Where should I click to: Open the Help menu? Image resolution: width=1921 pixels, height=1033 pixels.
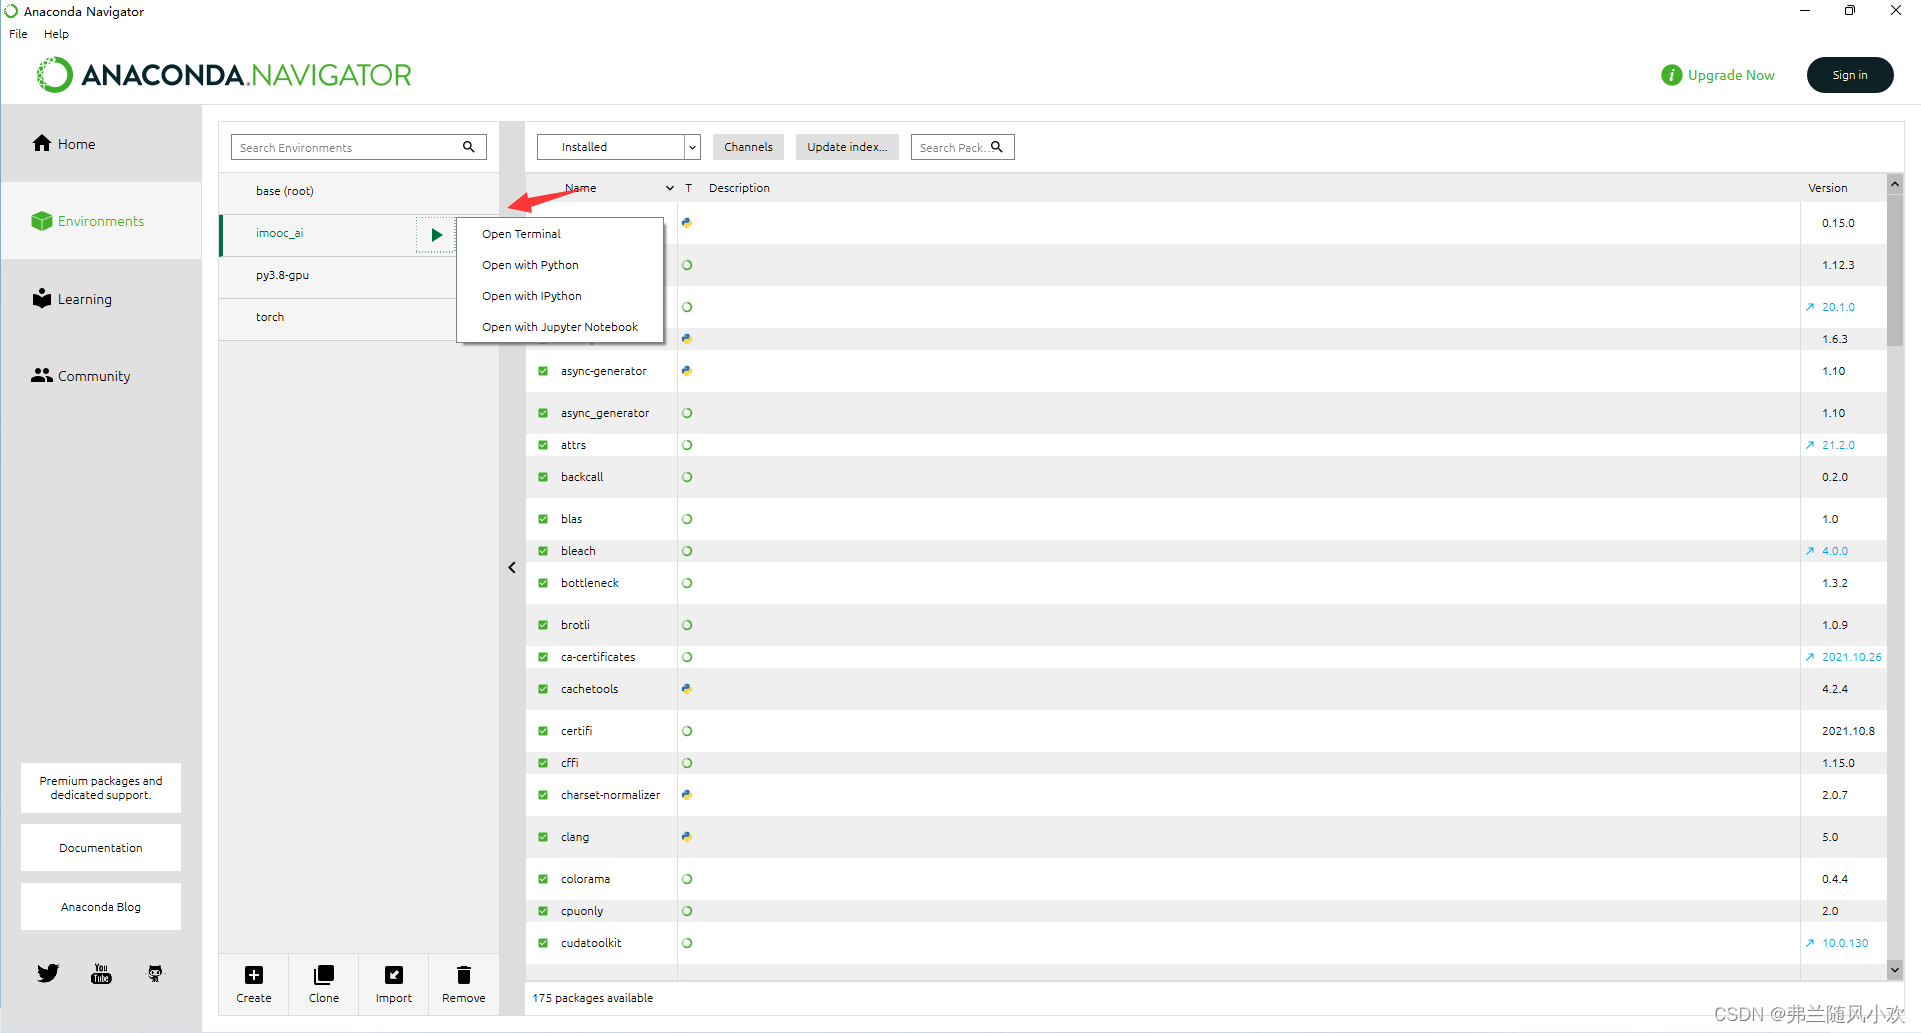tap(56, 34)
